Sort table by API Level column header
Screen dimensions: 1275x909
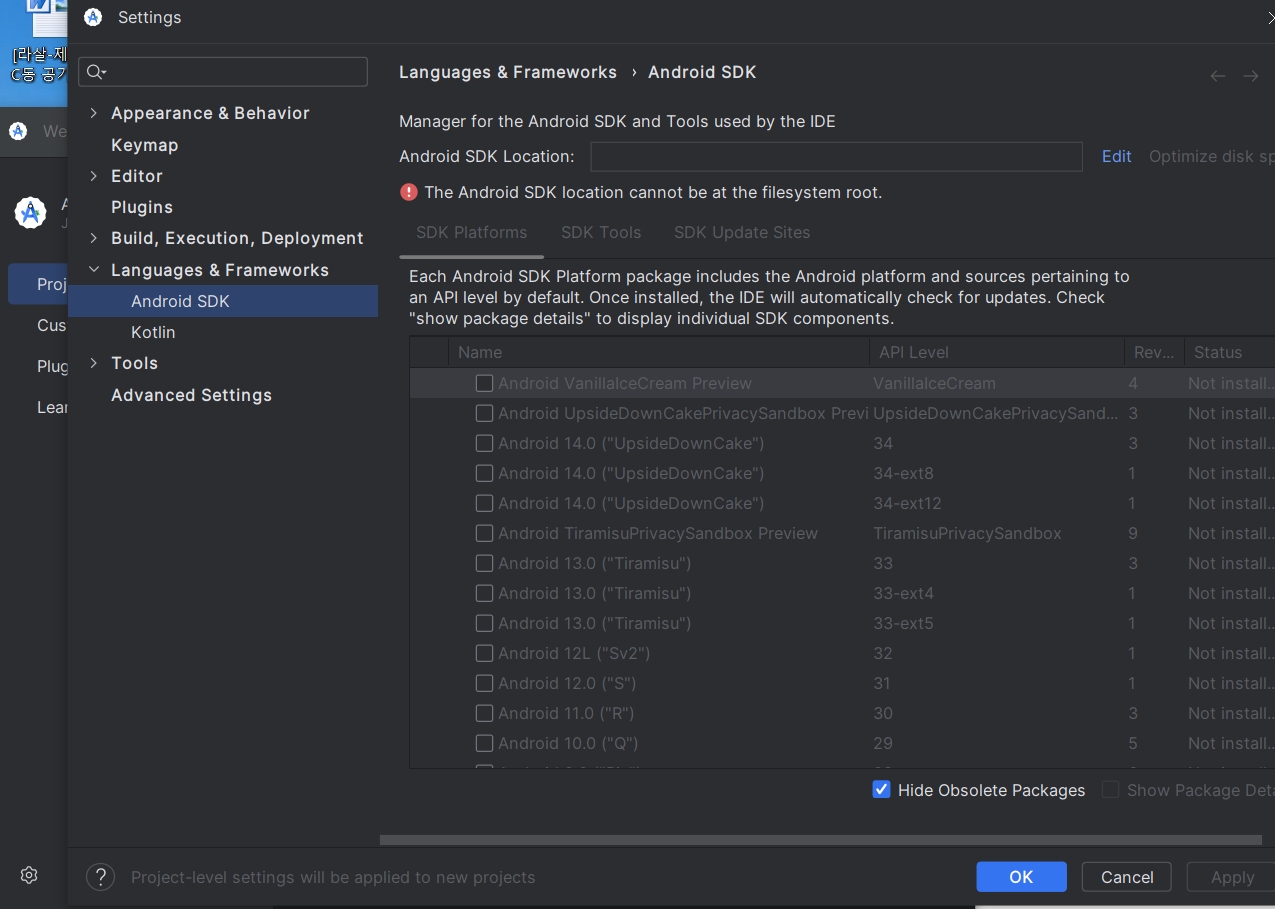click(997, 352)
